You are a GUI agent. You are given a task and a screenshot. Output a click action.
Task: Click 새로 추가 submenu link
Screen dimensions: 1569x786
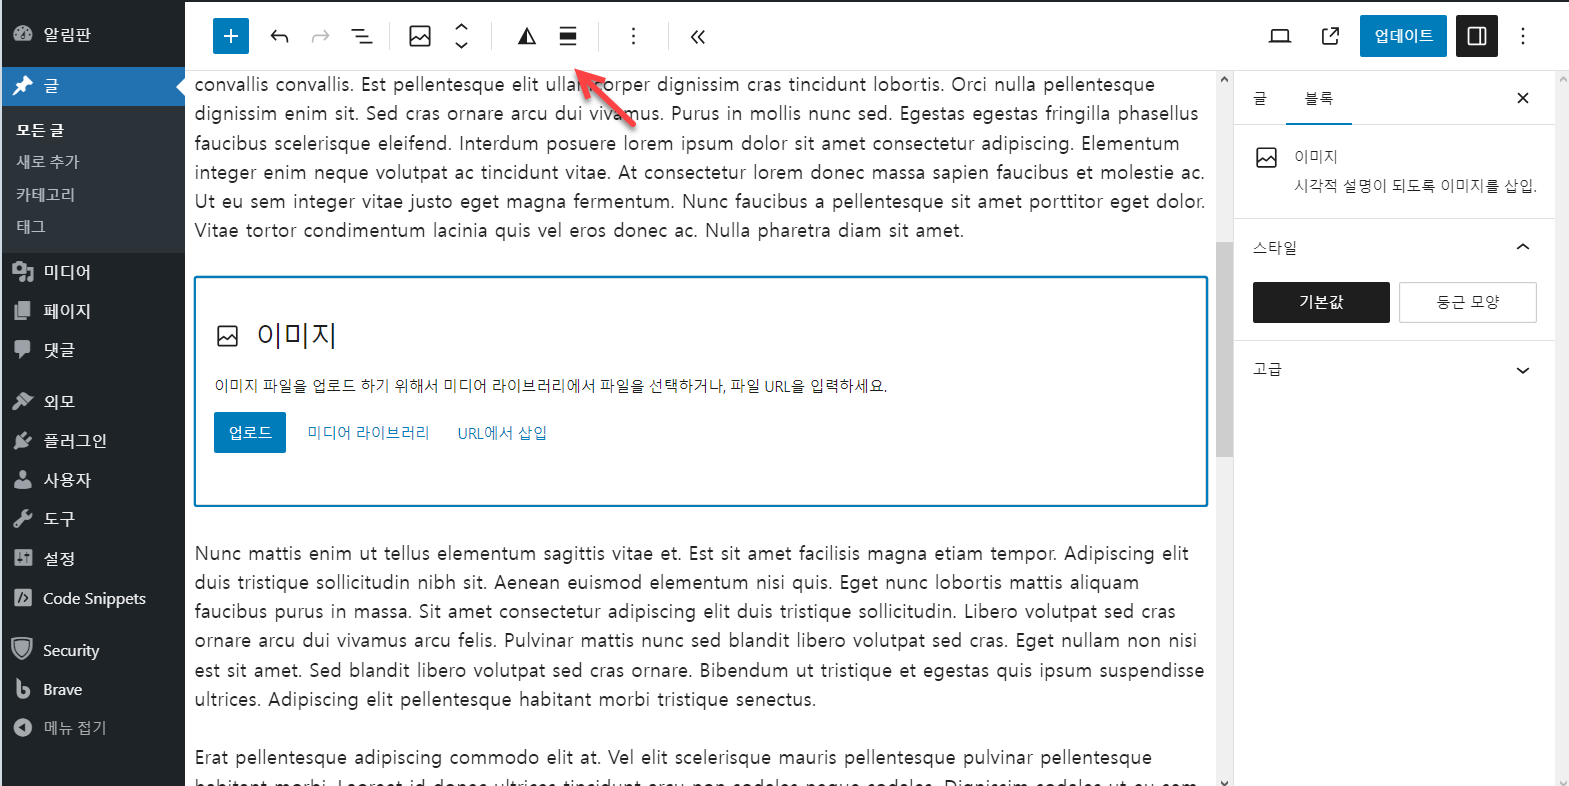coord(48,162)
